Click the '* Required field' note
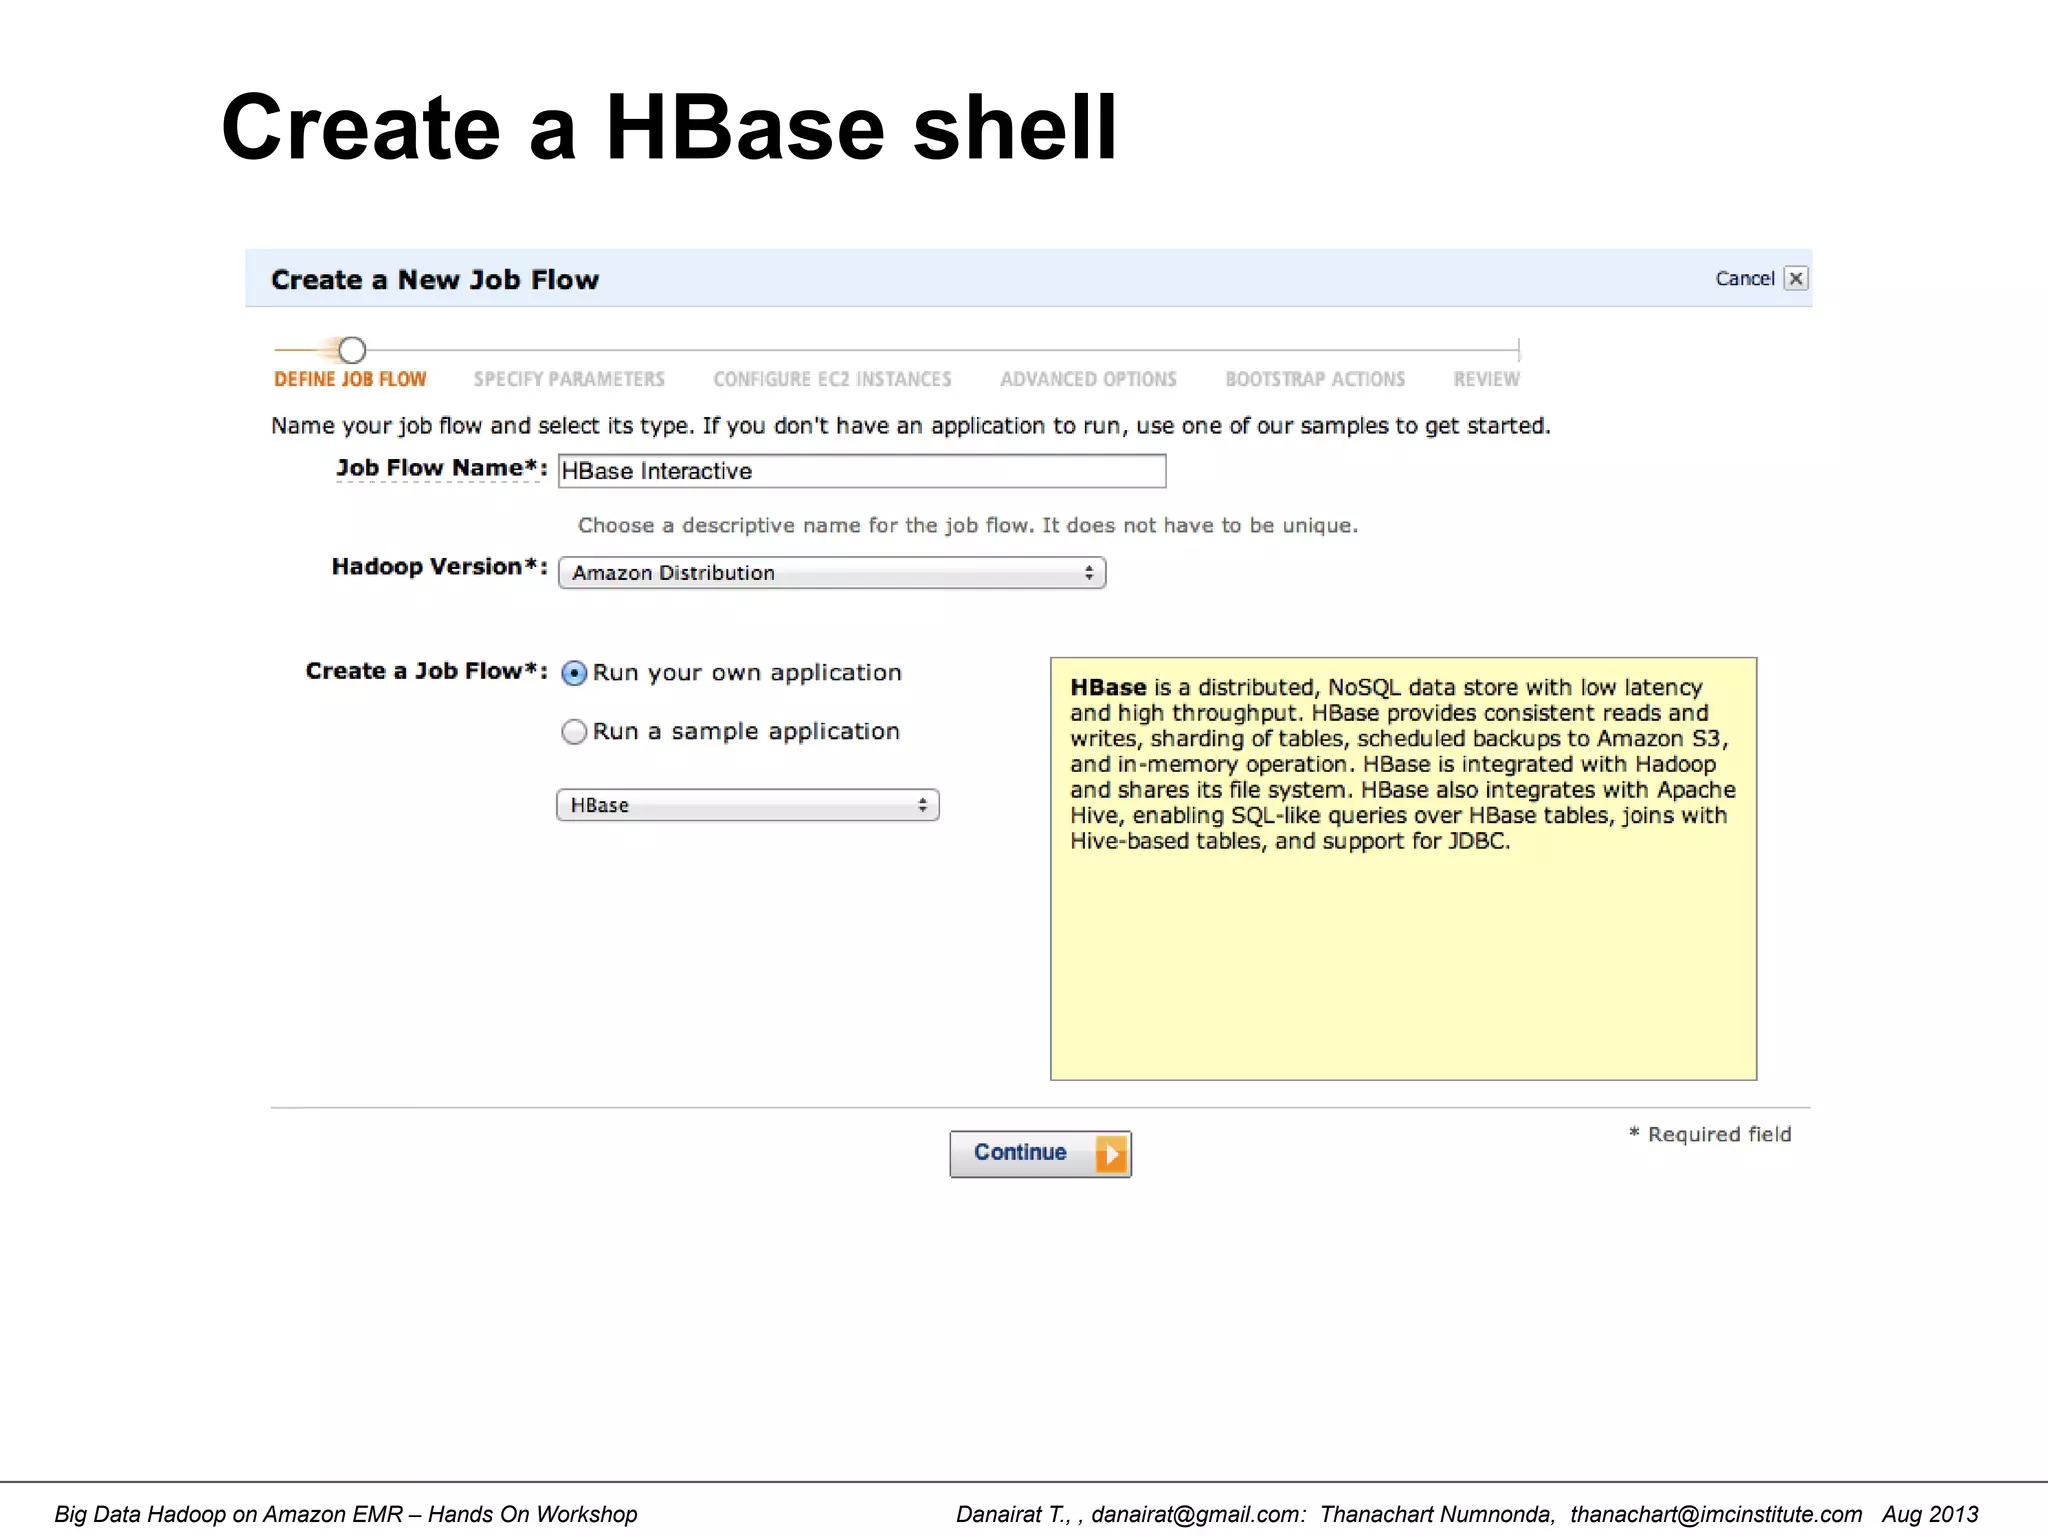Image resolution: width=2048 pixels, height=1536 pixels. point(1710,1134)
